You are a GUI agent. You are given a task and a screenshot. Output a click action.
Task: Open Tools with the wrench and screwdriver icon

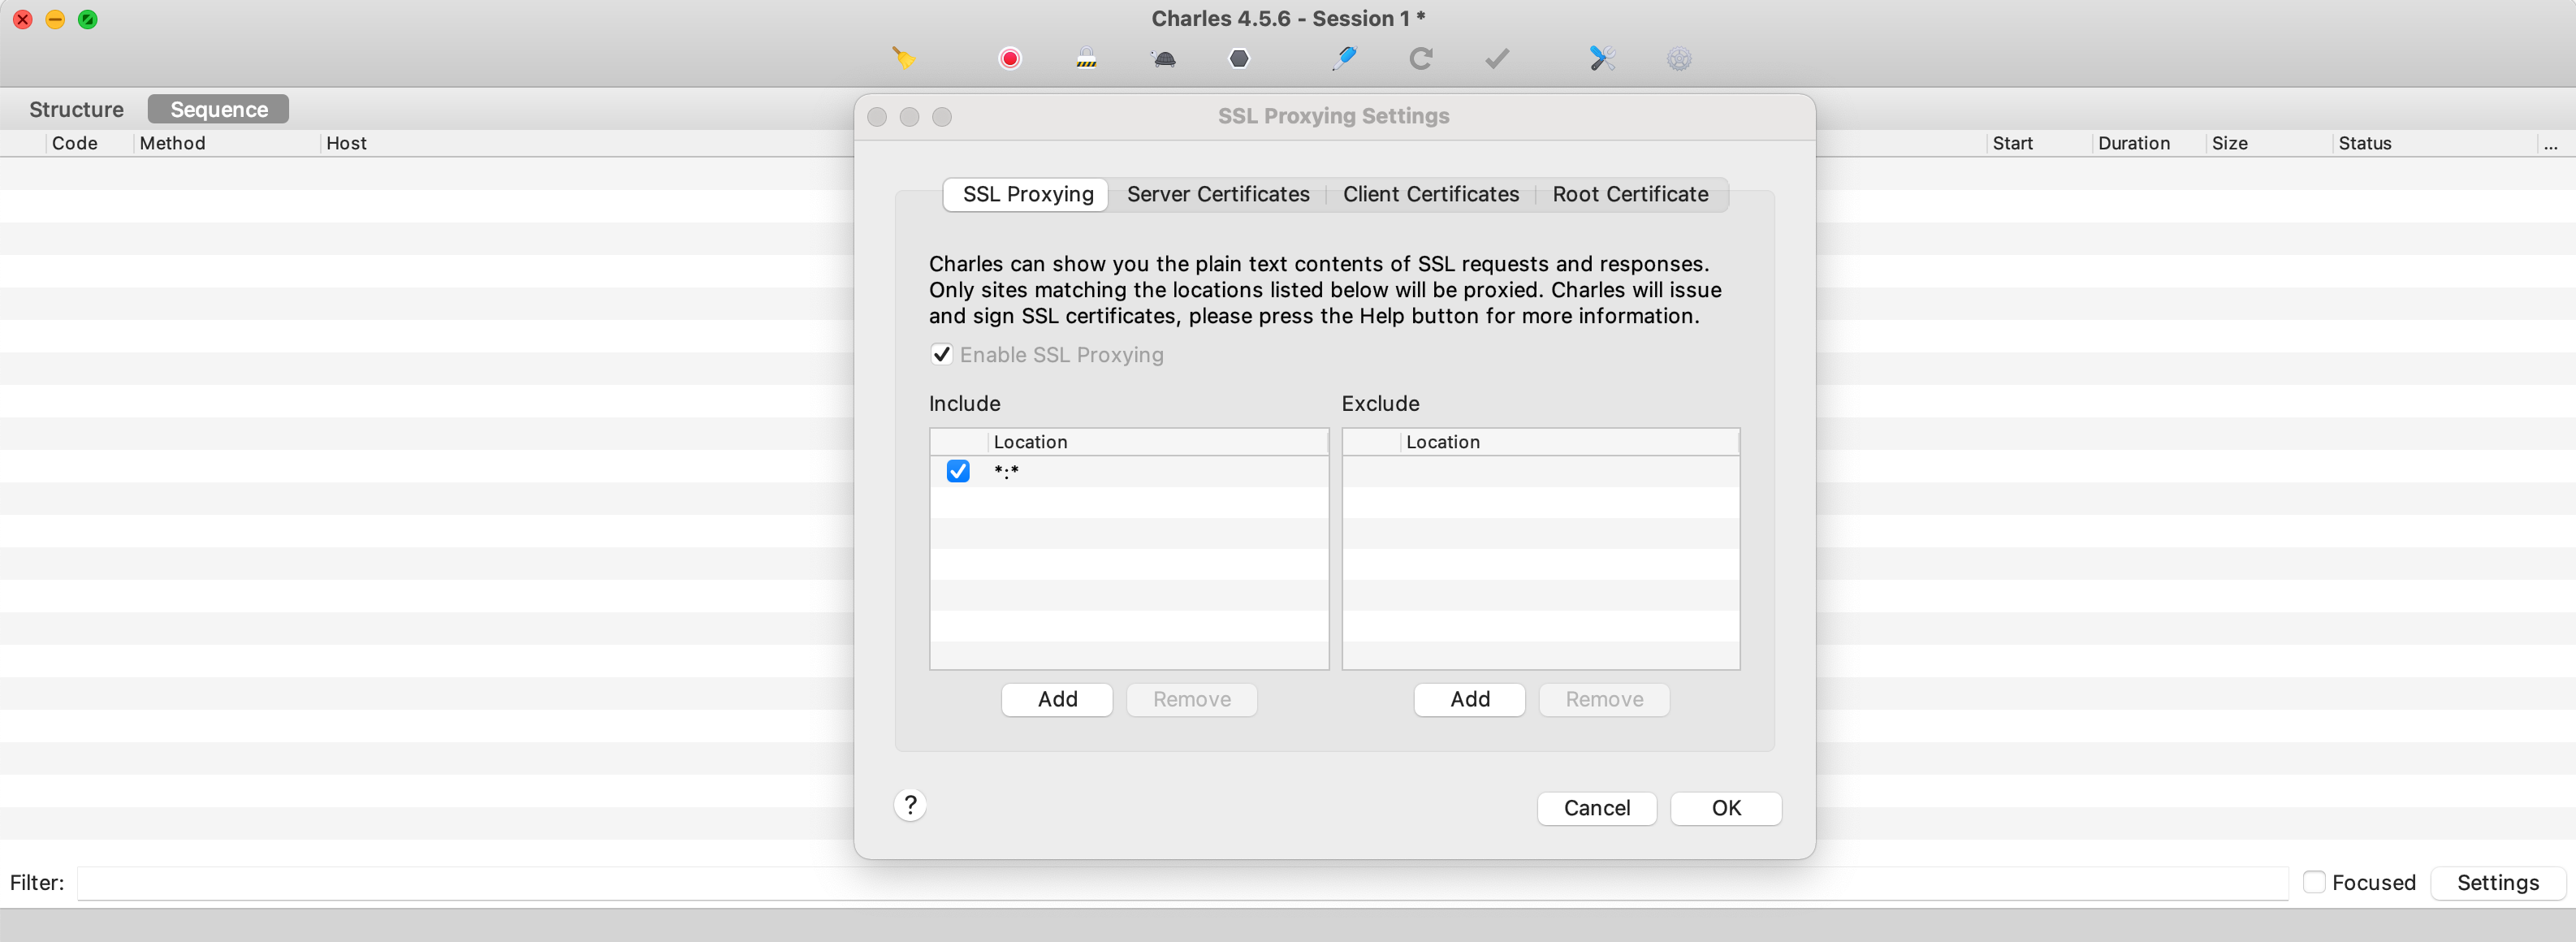[1601, 58]
